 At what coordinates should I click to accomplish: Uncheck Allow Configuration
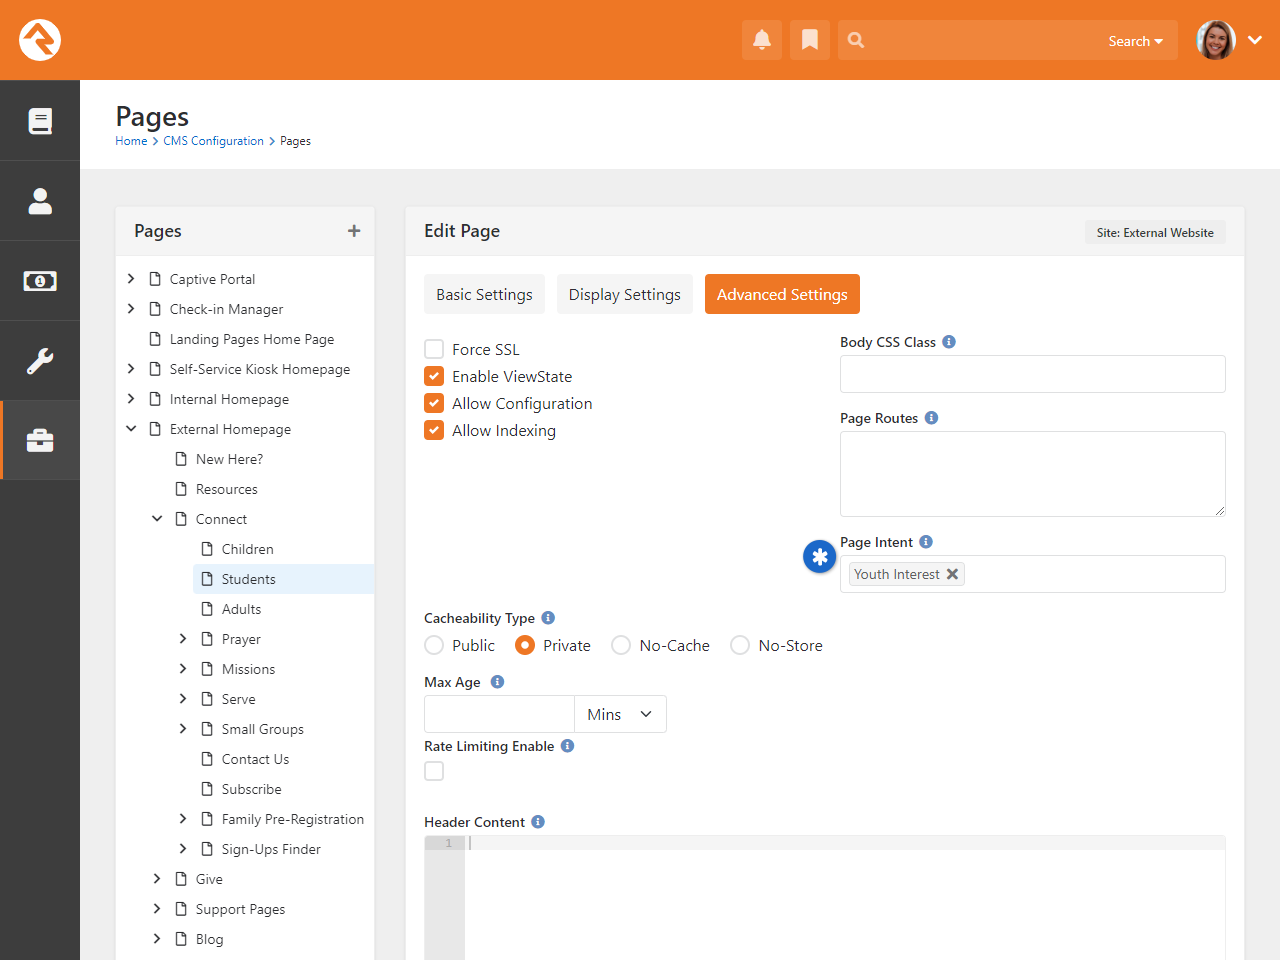(x=434, y=403)
